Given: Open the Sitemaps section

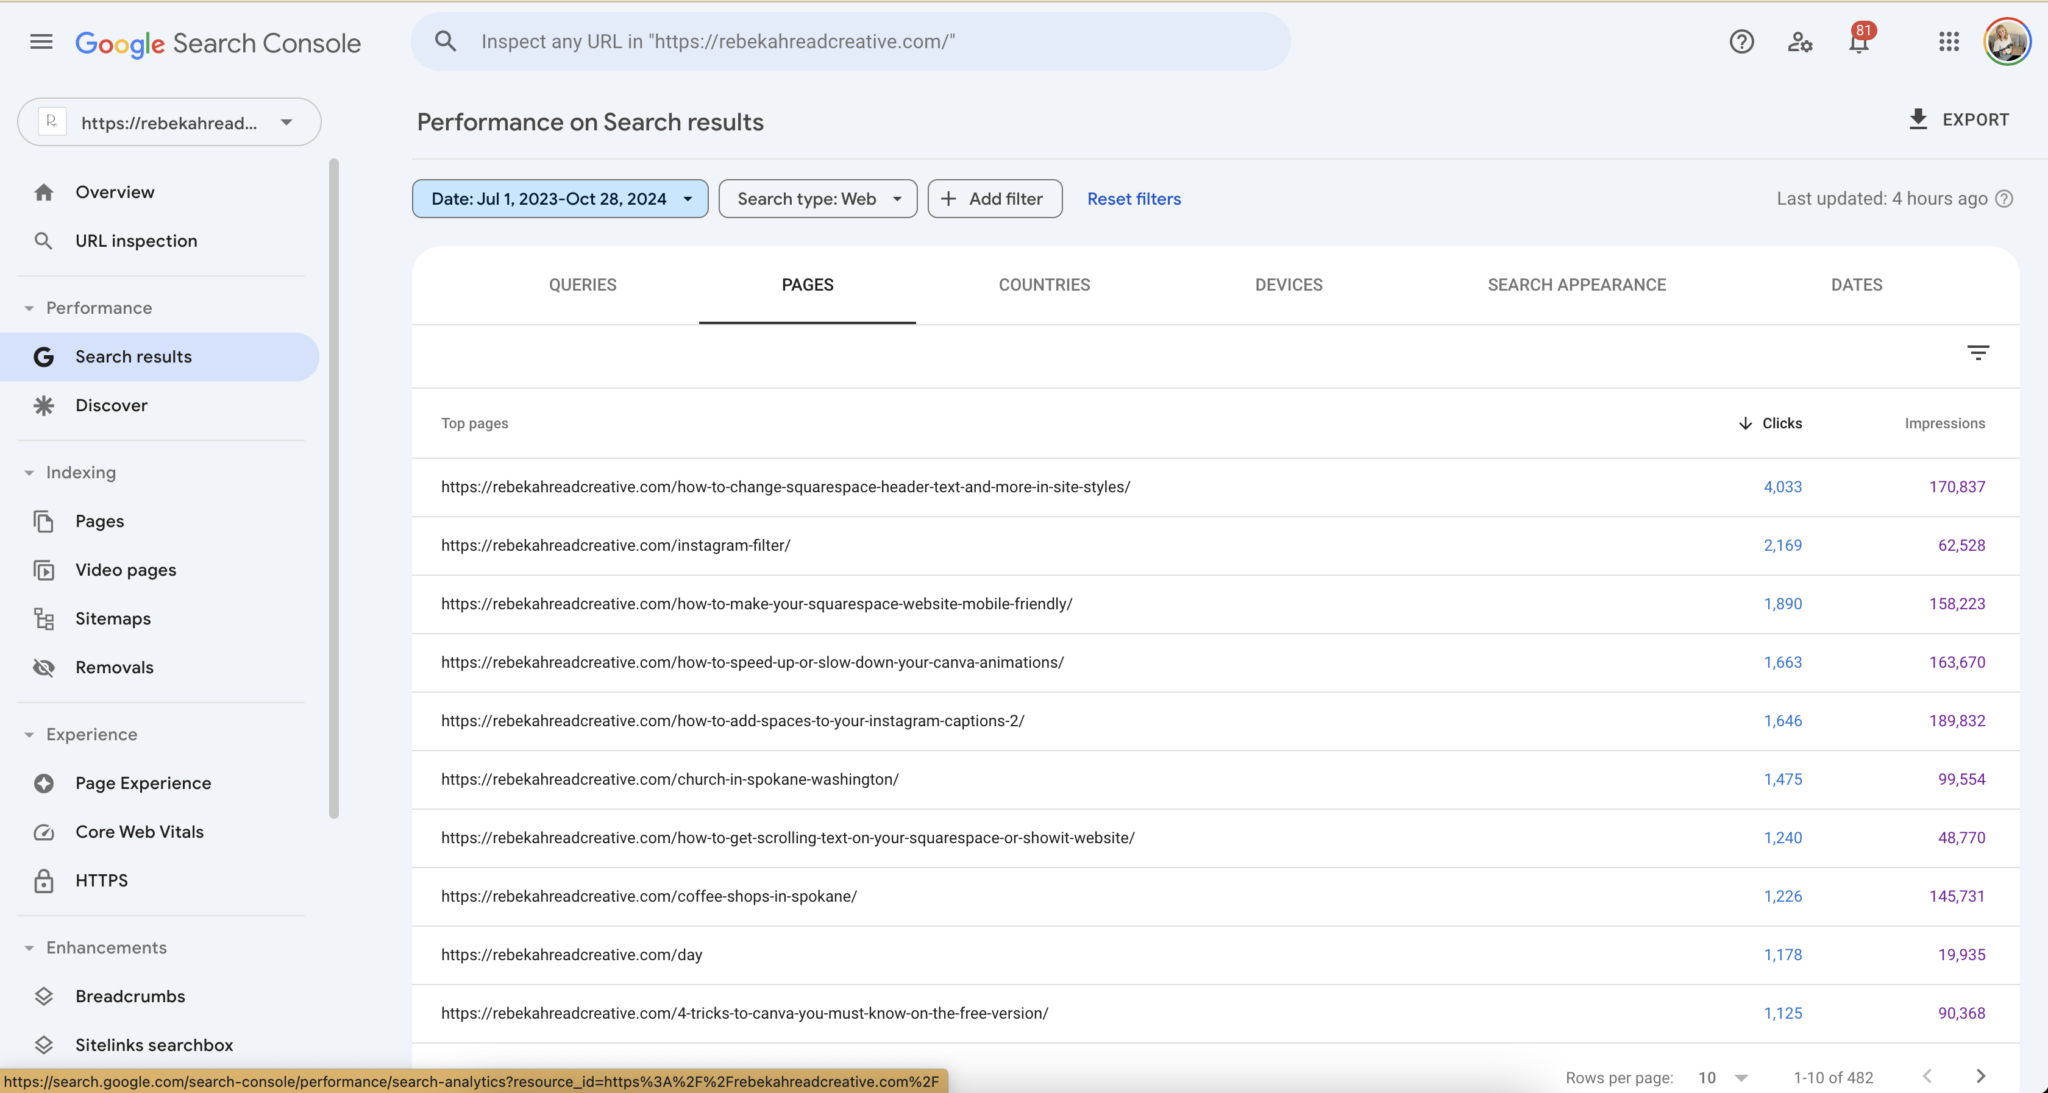Looking at the screenshot, I should (x=113, y=619).
